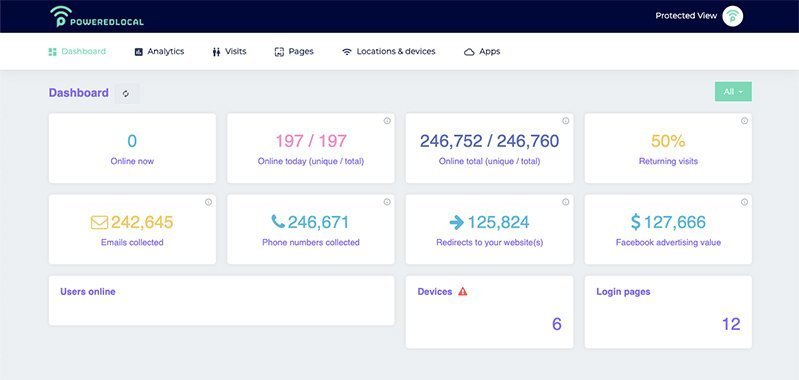Click Facebook advertising value label
The height and width of the screenshot is (380, 799).
point(668,242)
